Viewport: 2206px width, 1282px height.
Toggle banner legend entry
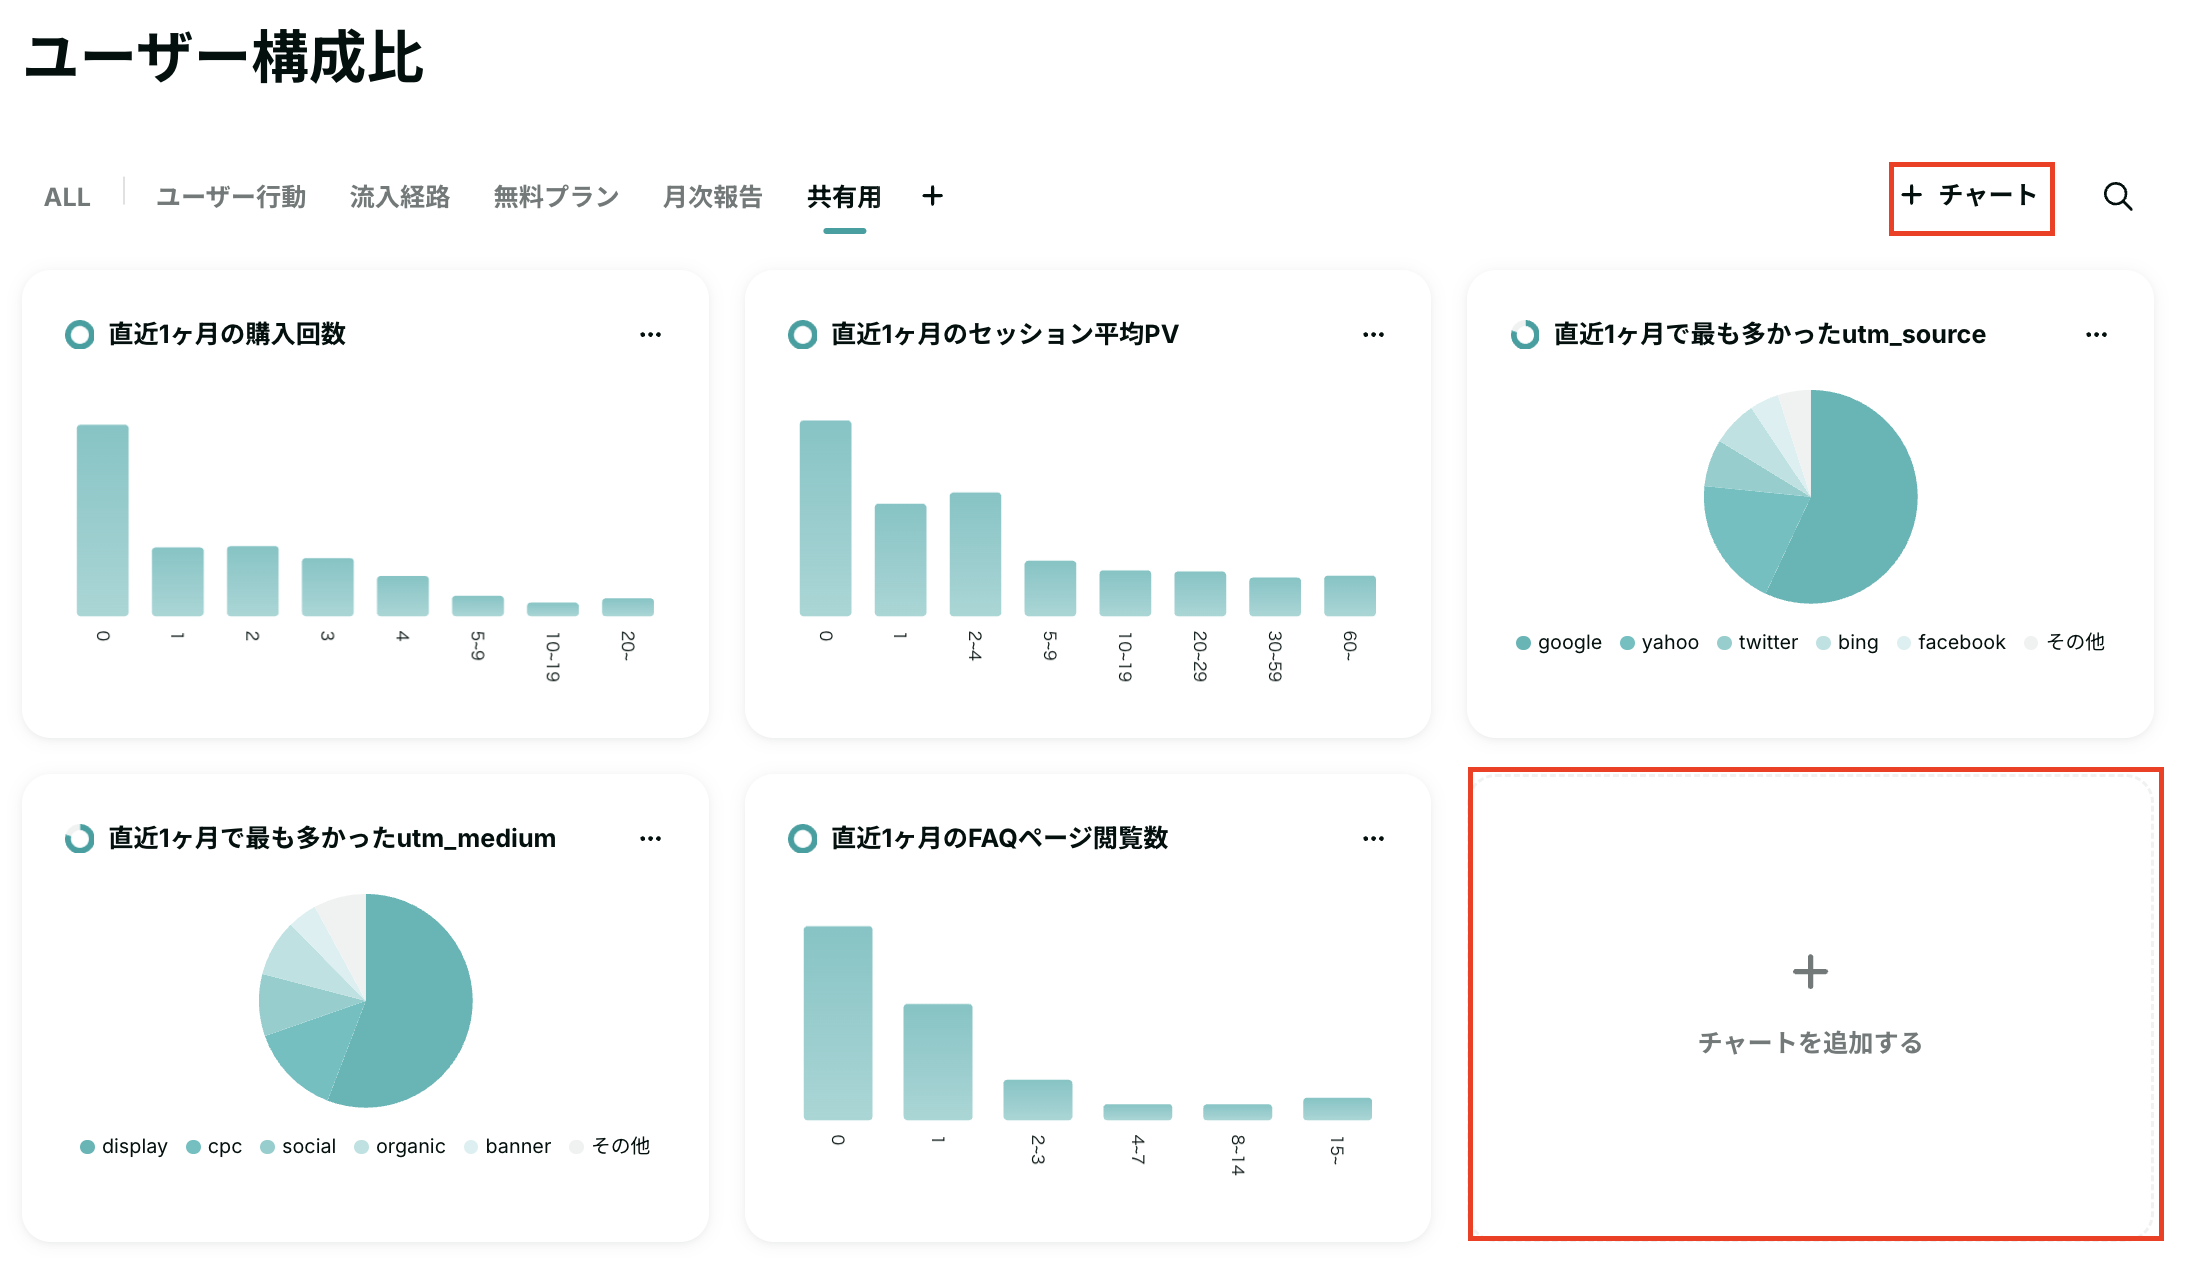[507, 1146]
